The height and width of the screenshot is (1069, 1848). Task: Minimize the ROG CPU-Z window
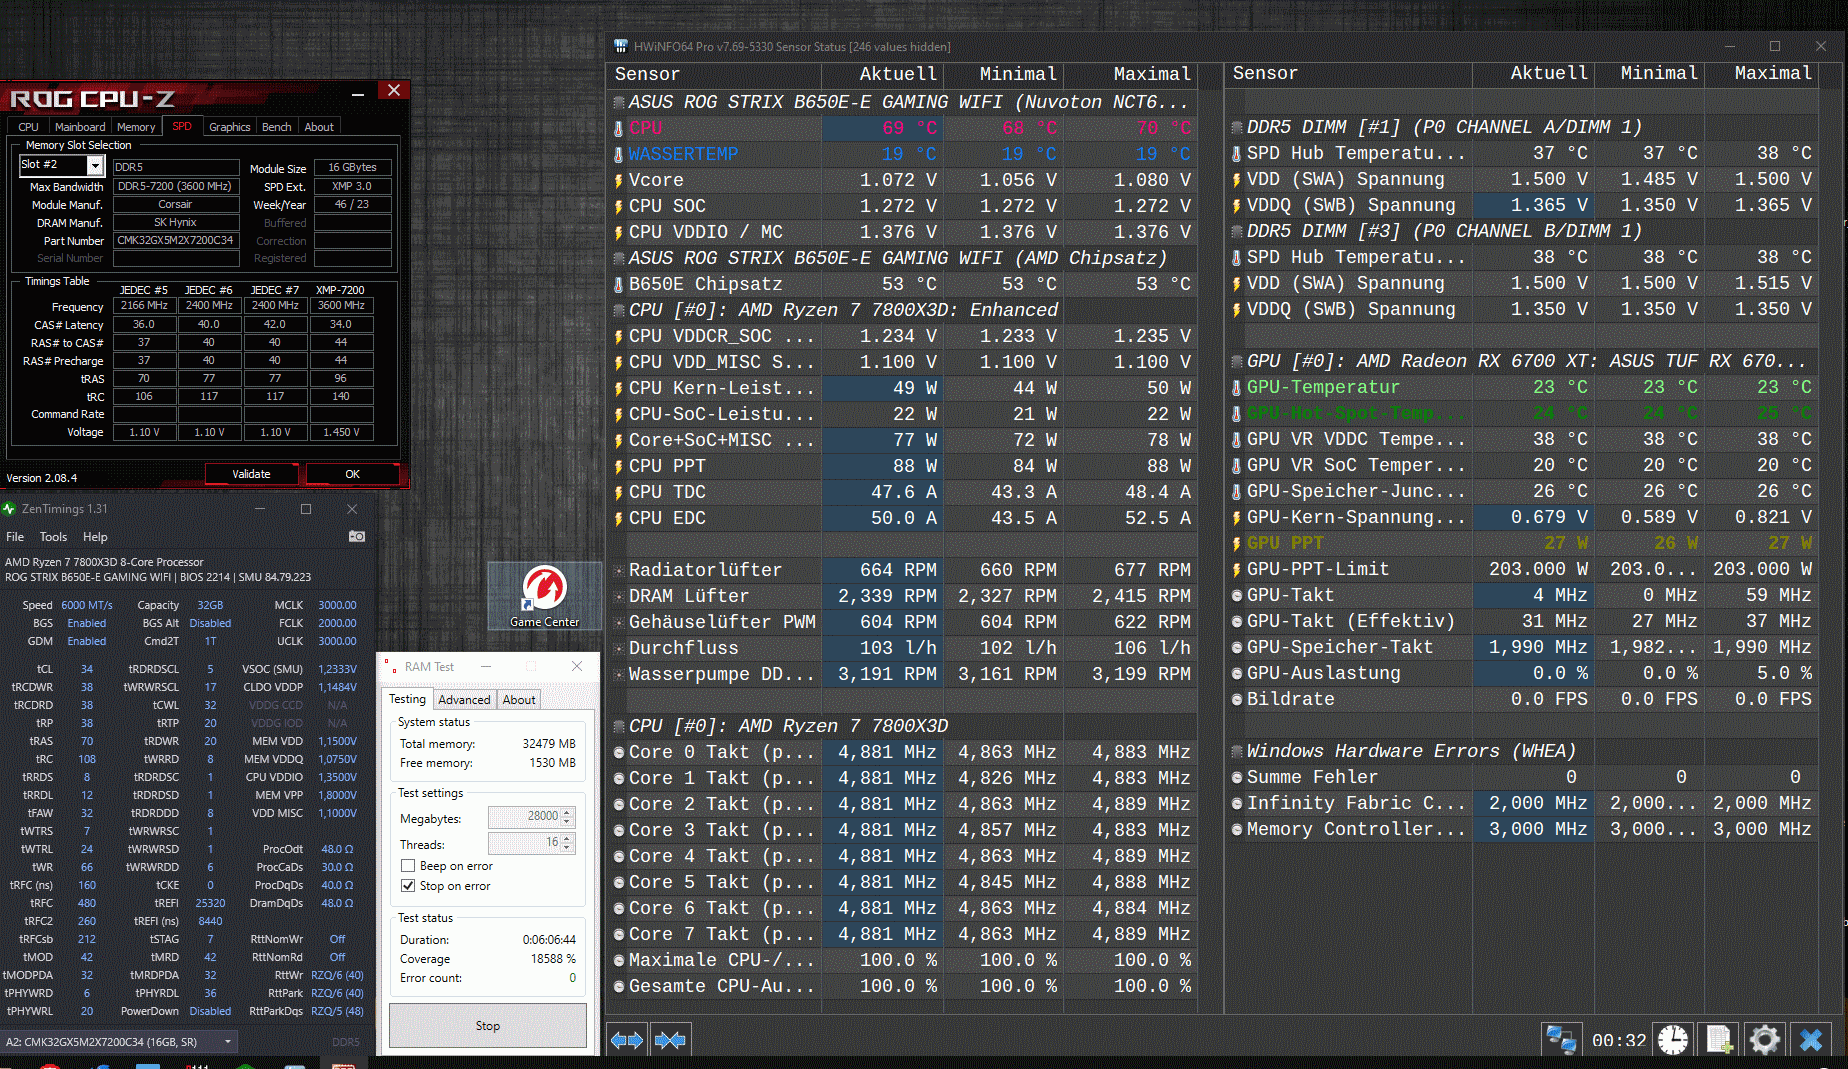pyautogui.click(x=358, y=93)
